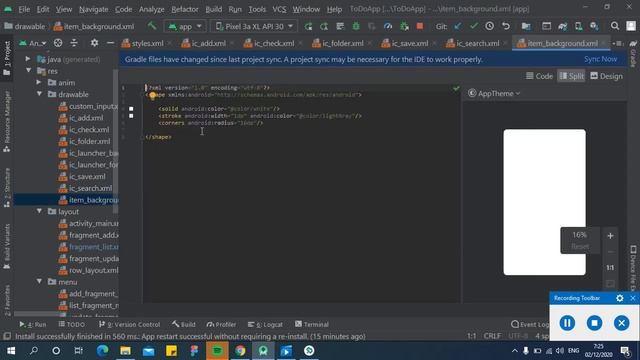Open the Pixel 3a XL API 30 device dropdown
Image resolution: width=640 pixels, height=360 pixels.
pyautogui.click(x=254, y=27)
